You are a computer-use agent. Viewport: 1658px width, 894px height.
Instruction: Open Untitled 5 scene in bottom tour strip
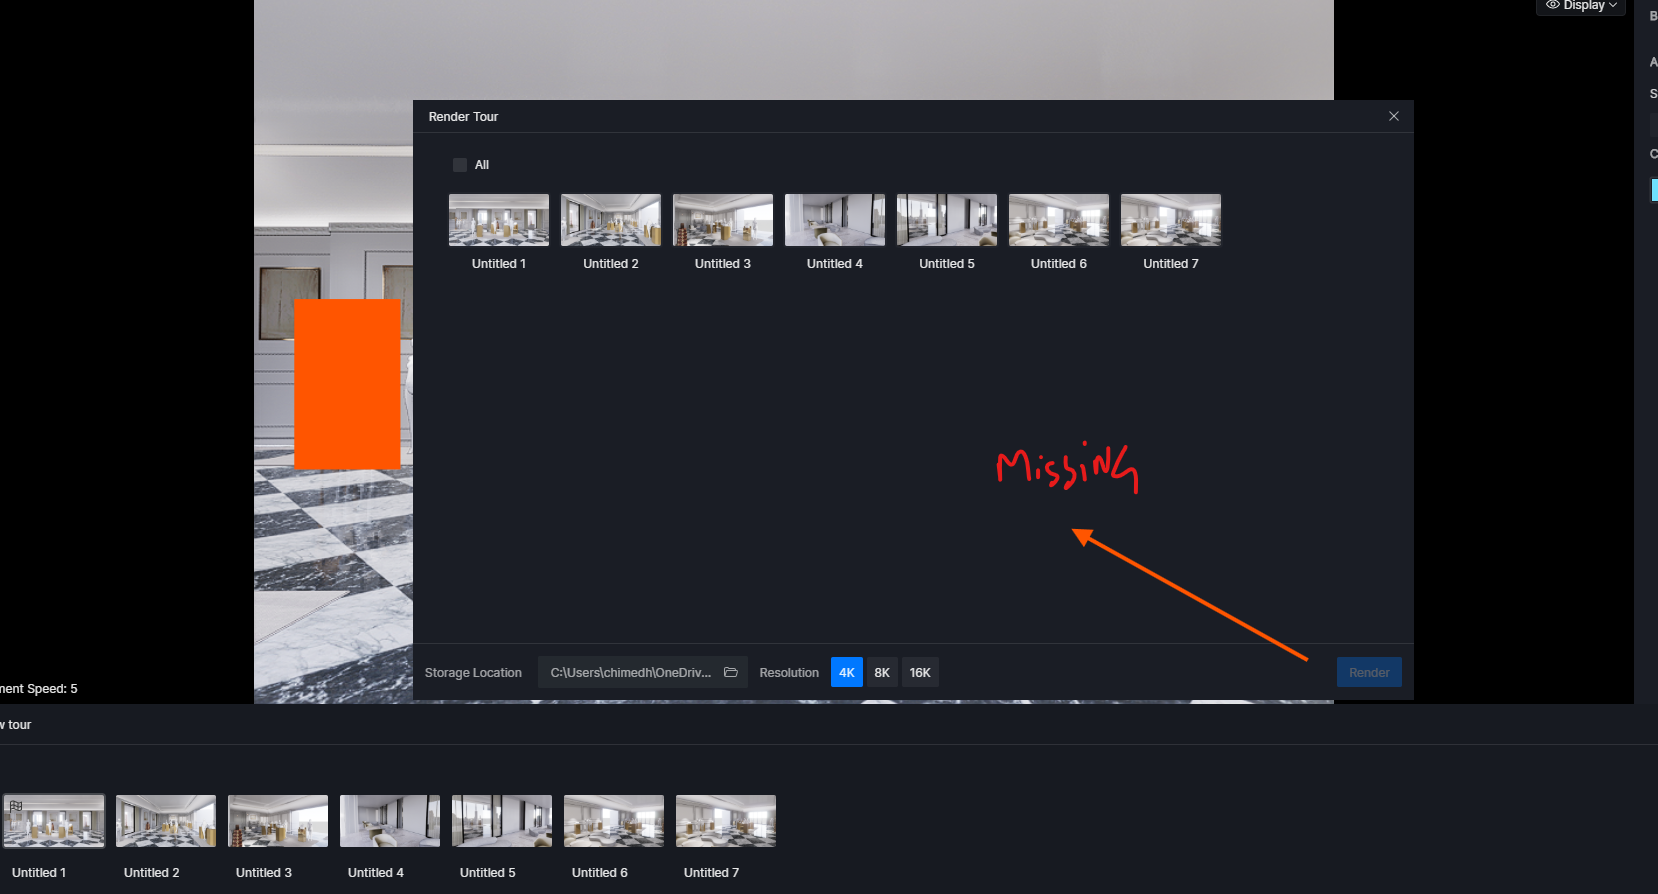[x=502, y=821]
